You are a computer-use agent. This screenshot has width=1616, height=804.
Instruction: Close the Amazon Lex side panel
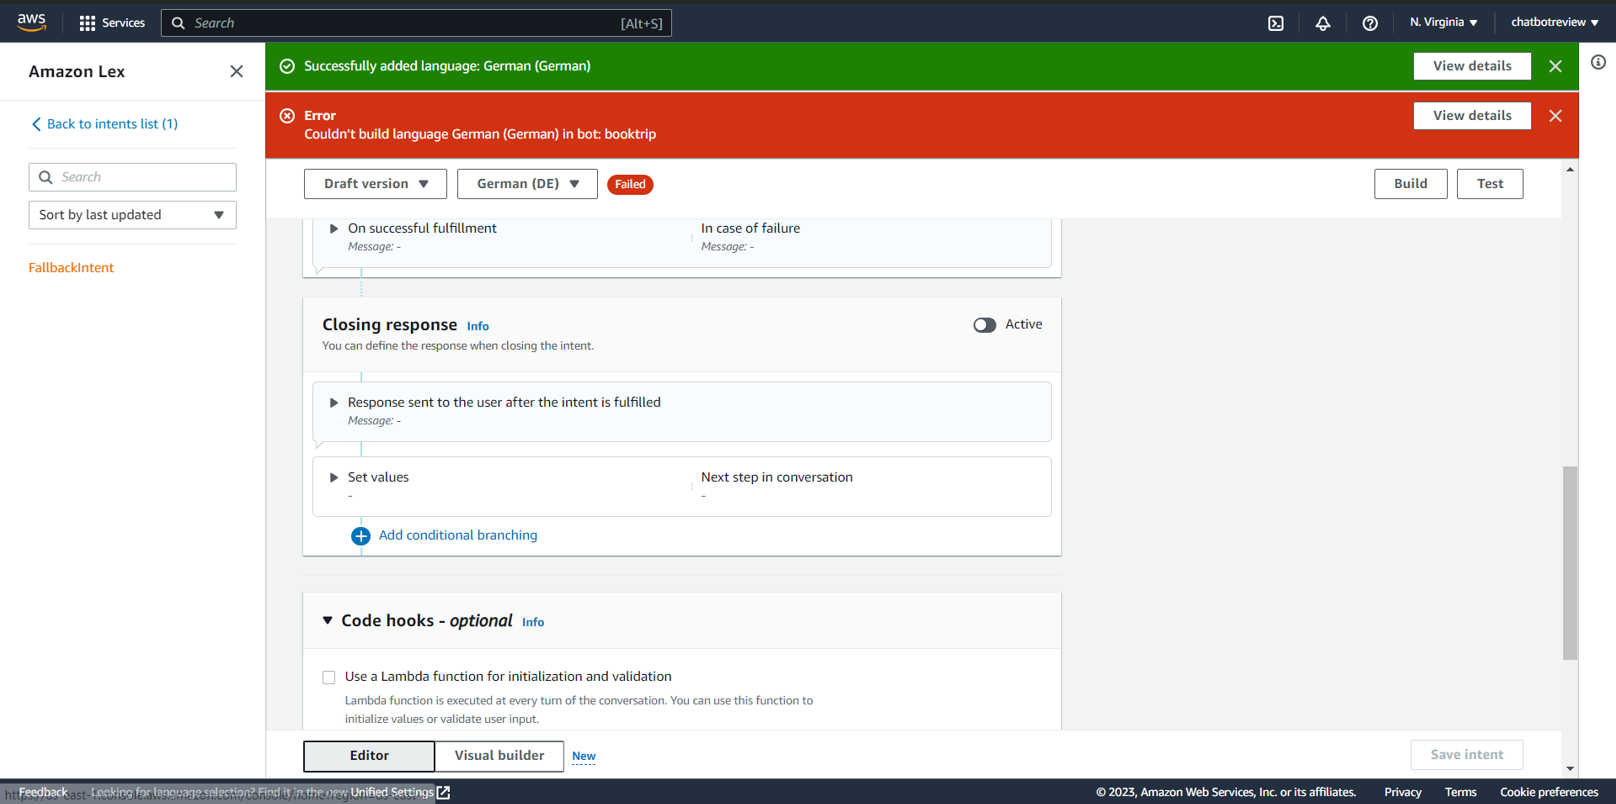point(236,71)
